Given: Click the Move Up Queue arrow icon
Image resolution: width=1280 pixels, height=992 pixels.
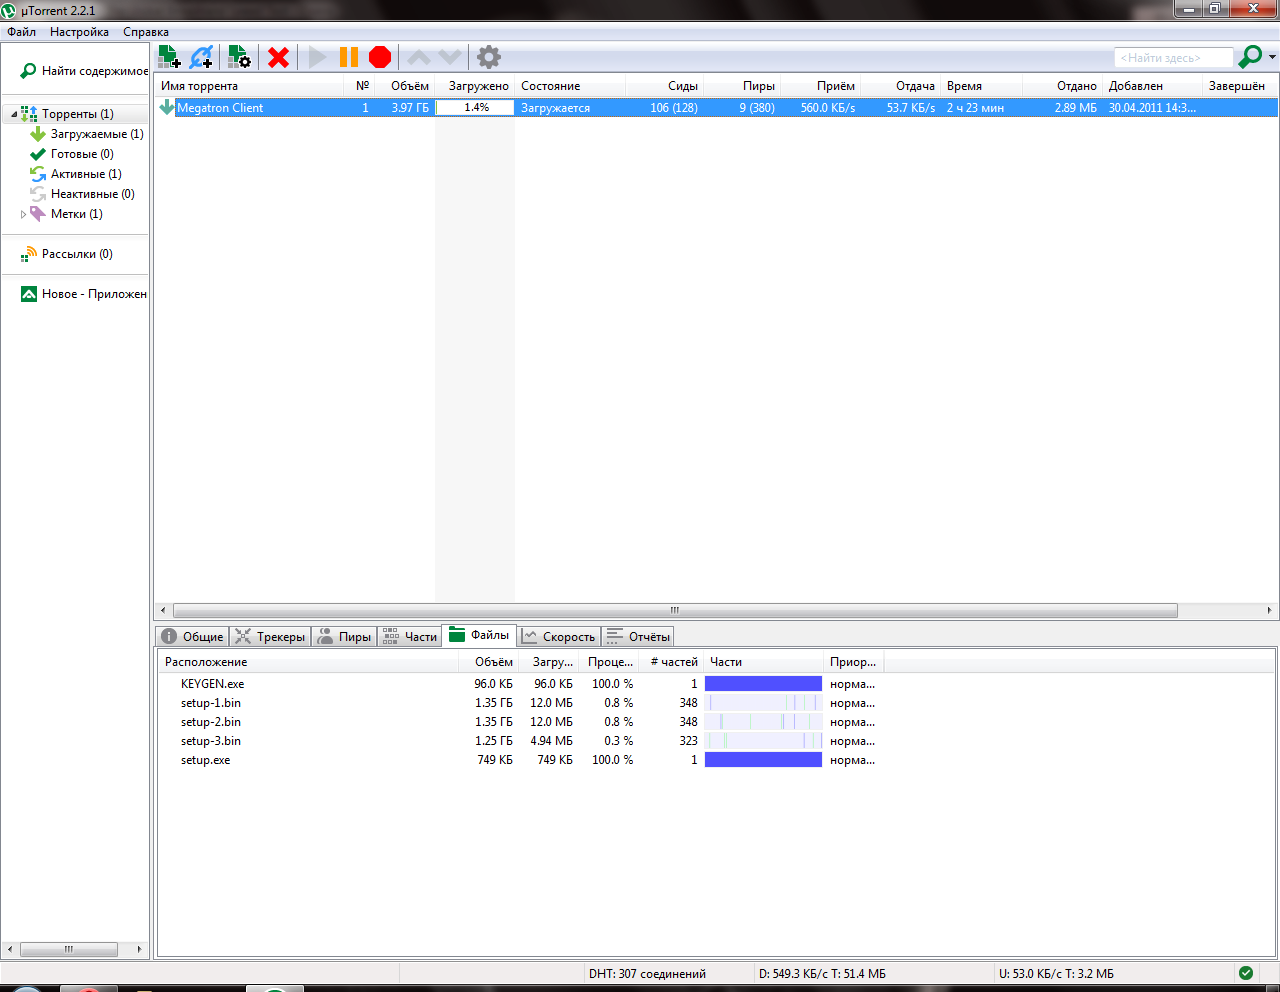Looking at the screenshot, I should (x=419, y=57).
